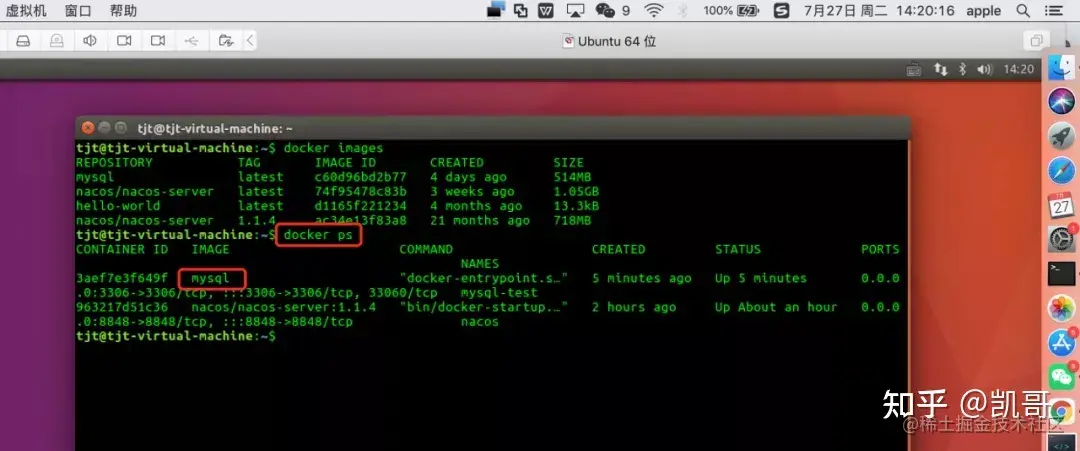Open the 虚拟机 menu
Viewport: 1080px width, 451px height.
pyautogui.click(x=26, y=10)
